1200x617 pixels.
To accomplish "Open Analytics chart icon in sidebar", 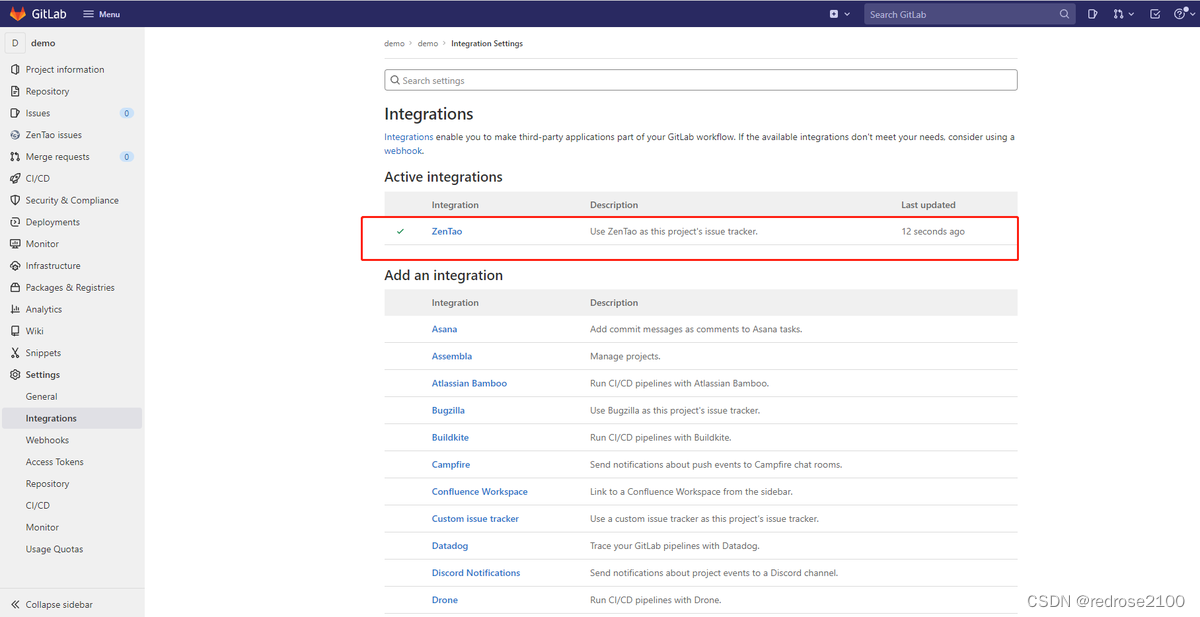I will [x=15, y=309].
